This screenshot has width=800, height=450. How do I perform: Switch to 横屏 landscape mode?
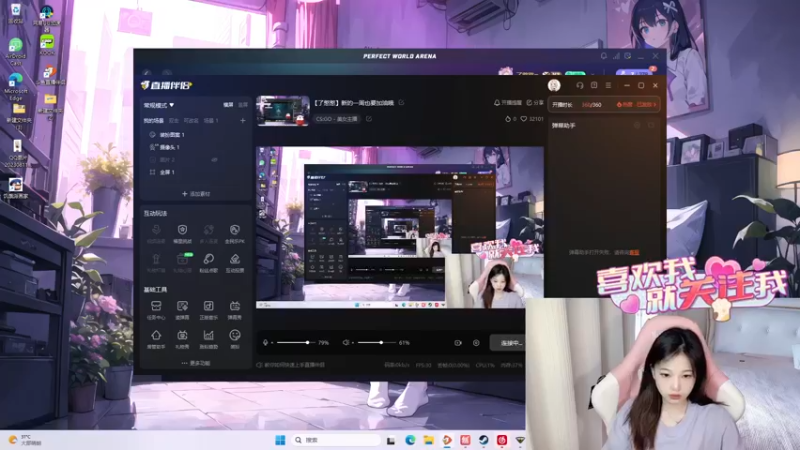click(x=228, y=105)
